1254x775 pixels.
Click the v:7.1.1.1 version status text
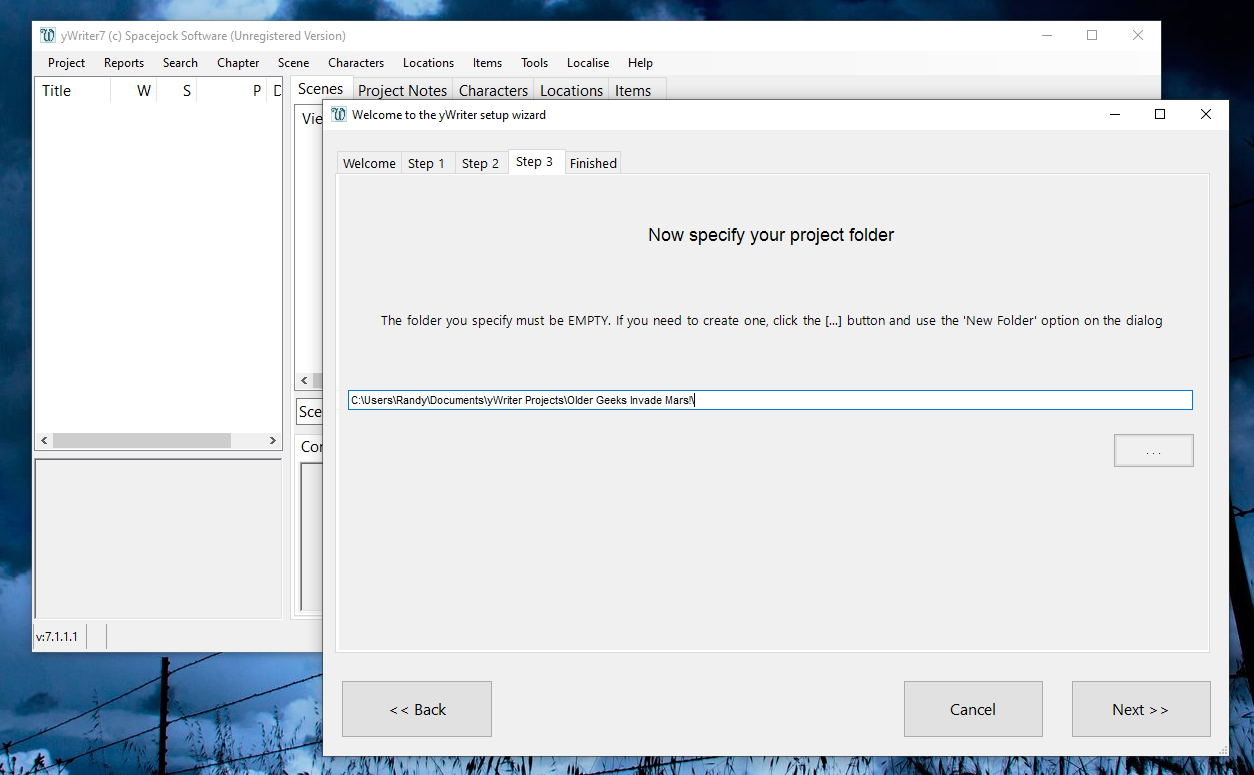point(57,636)
